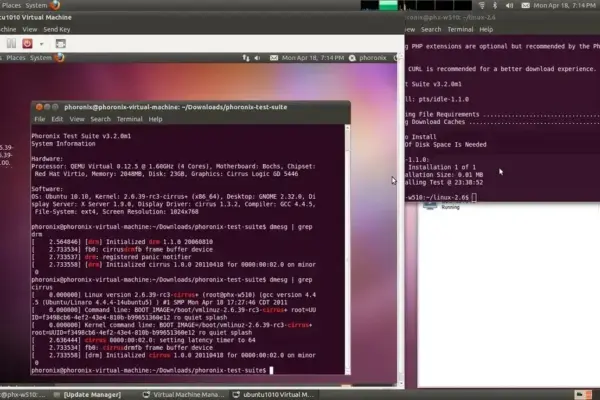Open Help menu in host terminal
Screen dimensions: 600x400
point(486,29)
